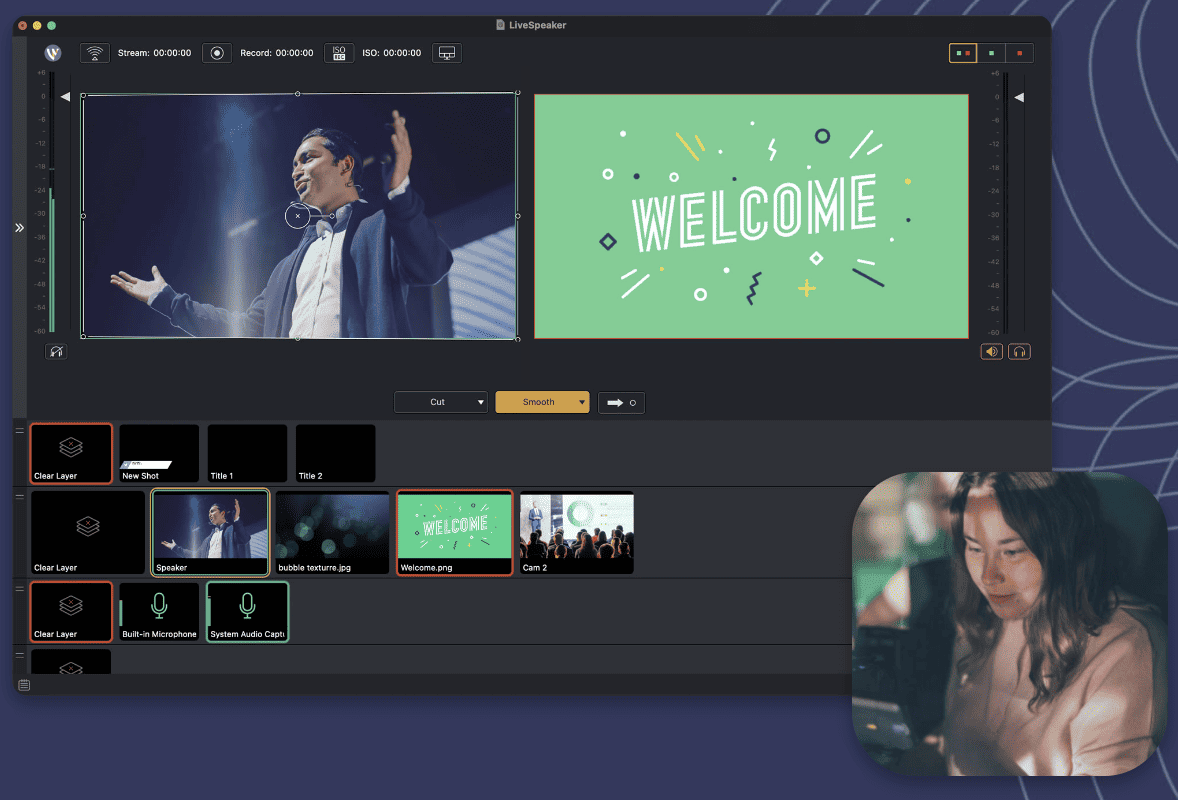The image size is (1178, 800).
Task: Open the shot list icon in the bottom-left corner
Action: [24, 685]
